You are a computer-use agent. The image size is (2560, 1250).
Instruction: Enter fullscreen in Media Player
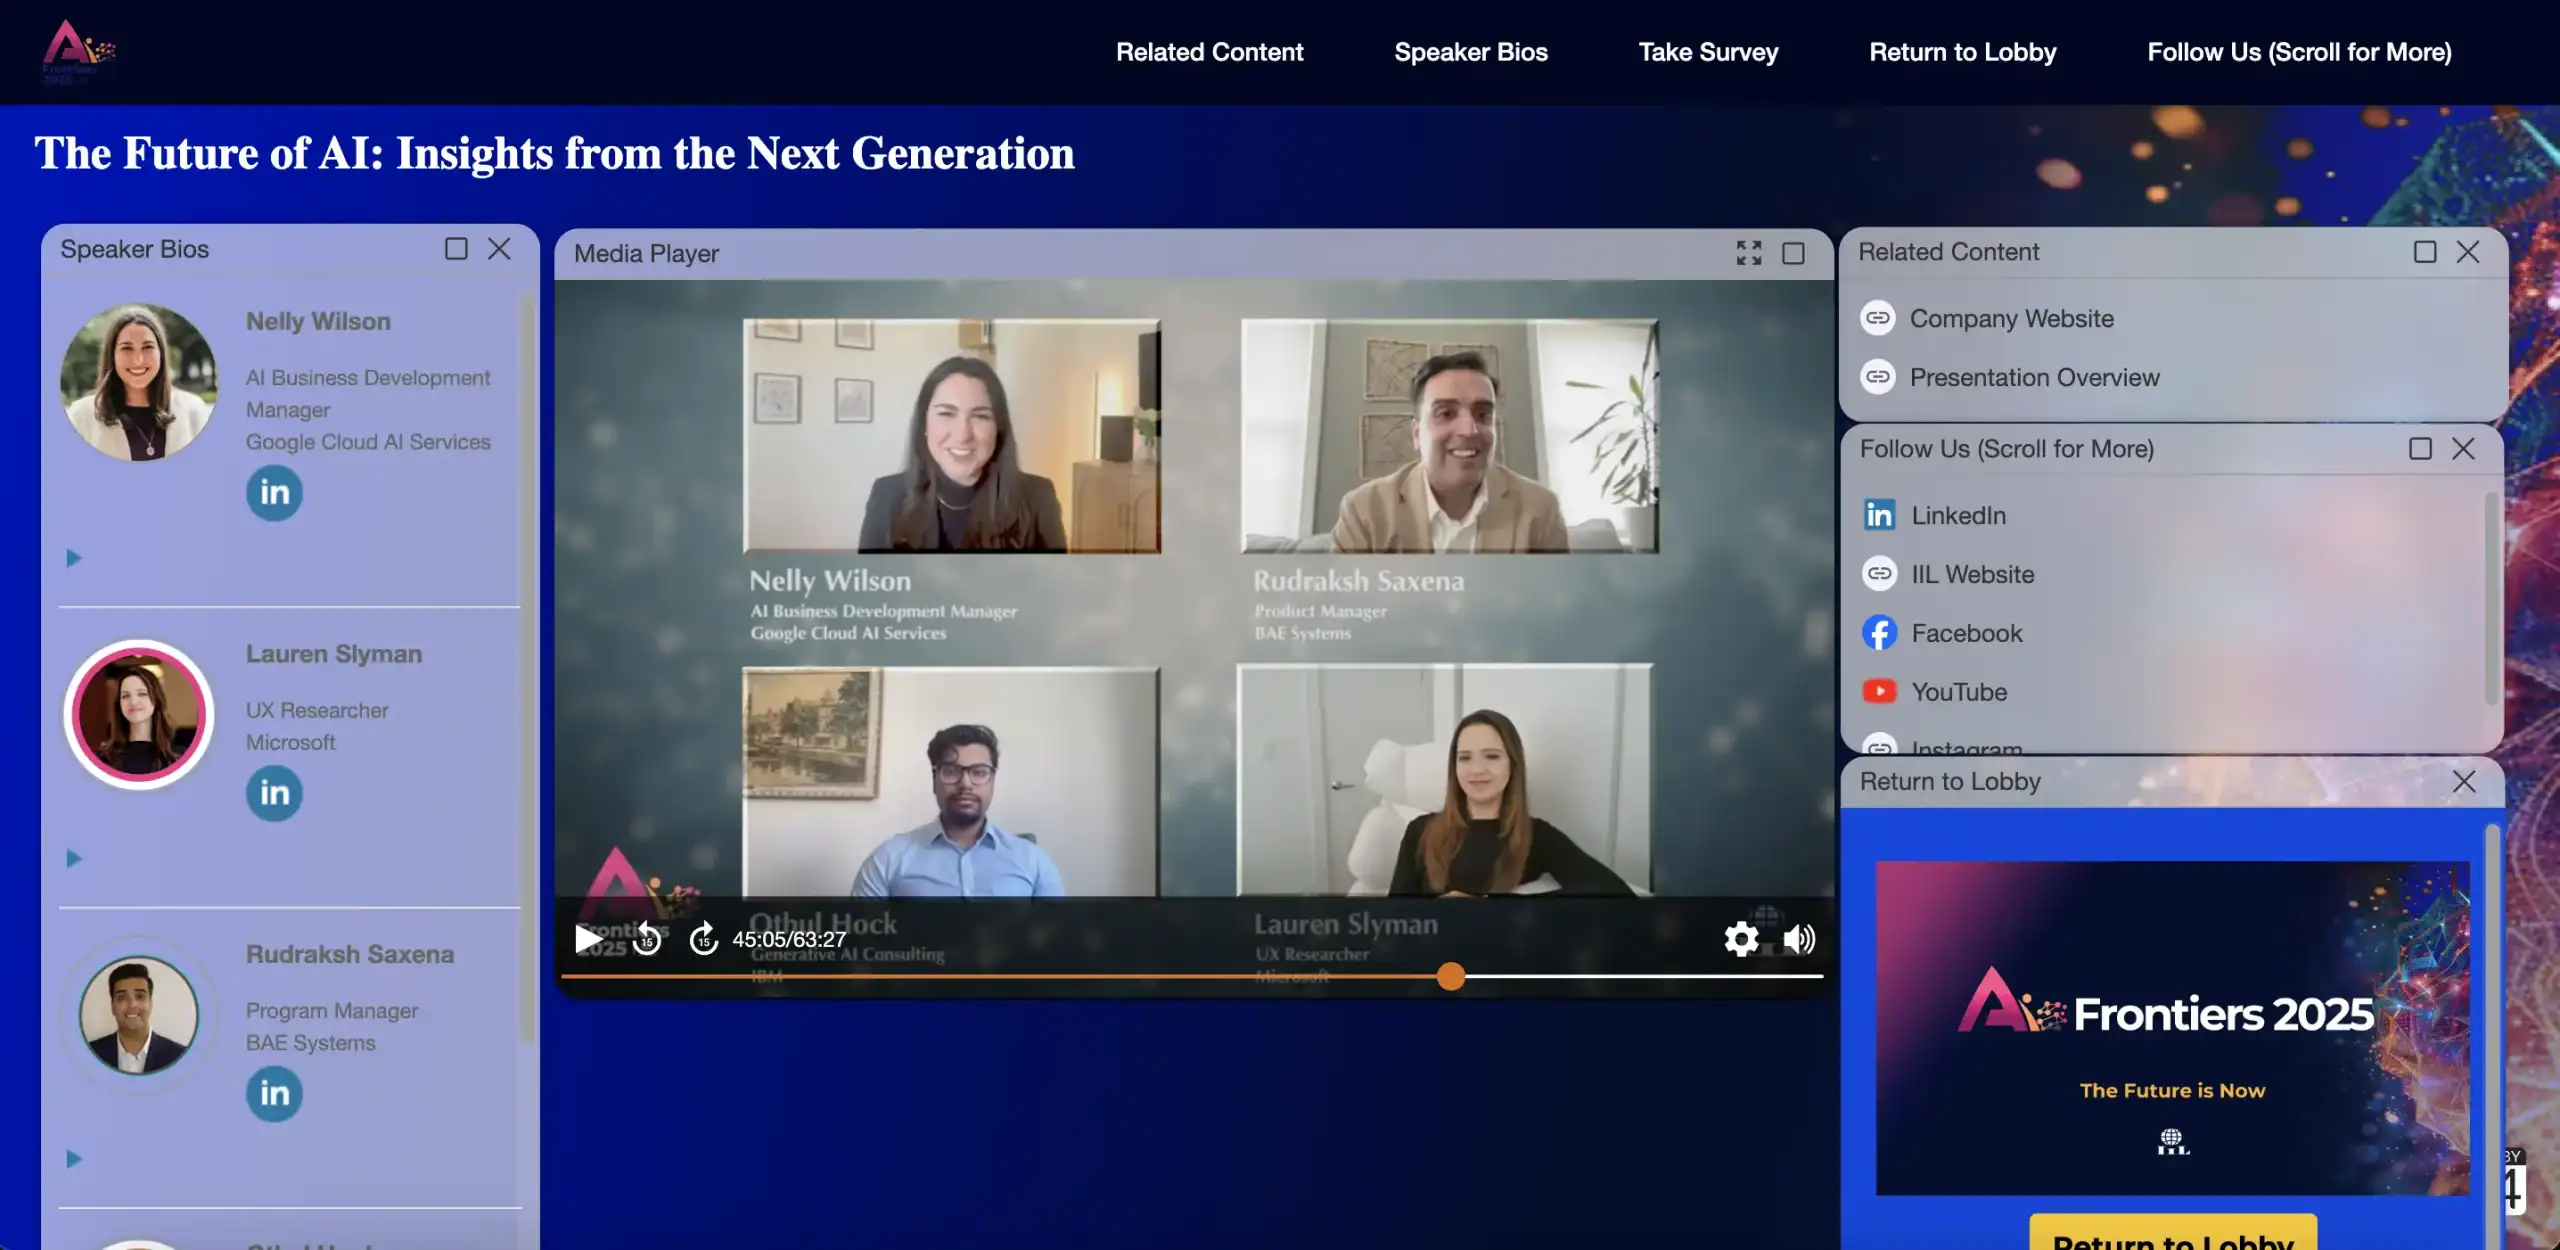point(1749,253)
